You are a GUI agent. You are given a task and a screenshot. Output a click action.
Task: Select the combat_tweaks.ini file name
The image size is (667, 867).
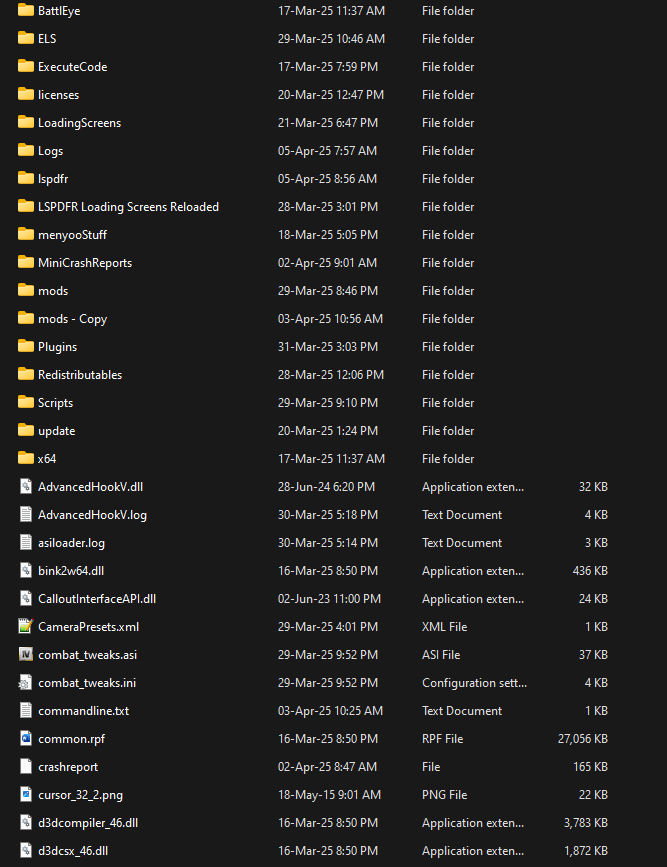click(x=87, y=683)
